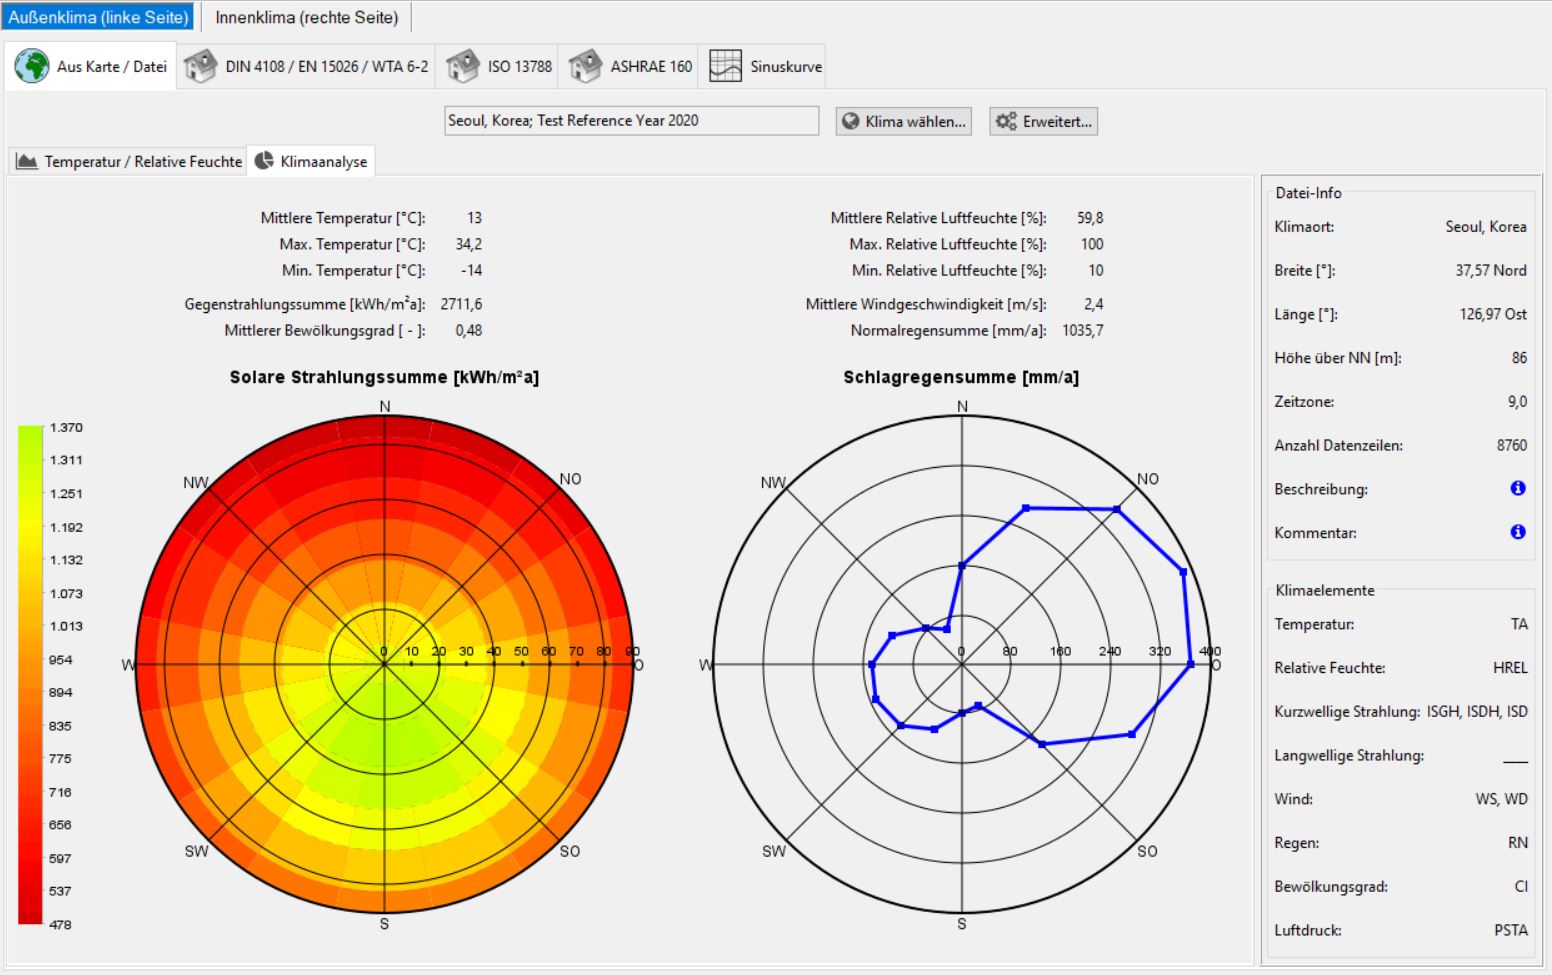
Task: Click the solar radiation color scale legend
Action: pos(30,675)
